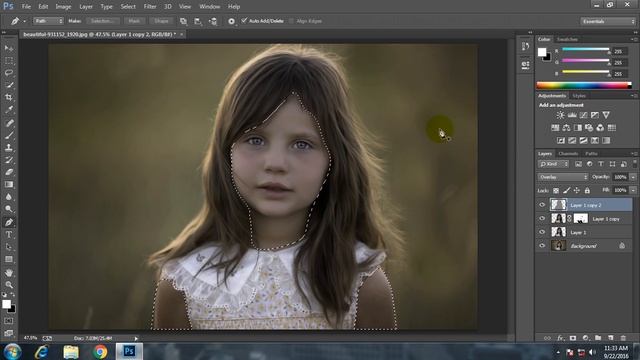Select the Healing Brush tool

(9, 123)
